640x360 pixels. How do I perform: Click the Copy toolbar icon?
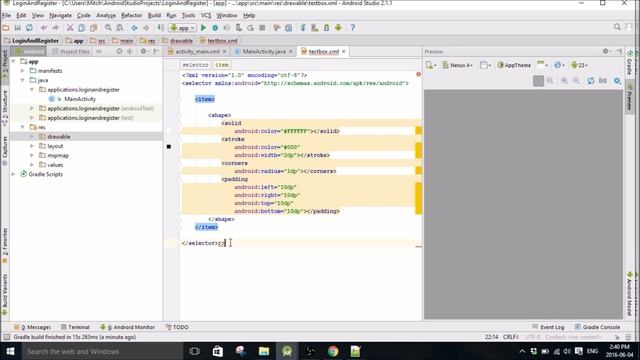pos(82,28)
